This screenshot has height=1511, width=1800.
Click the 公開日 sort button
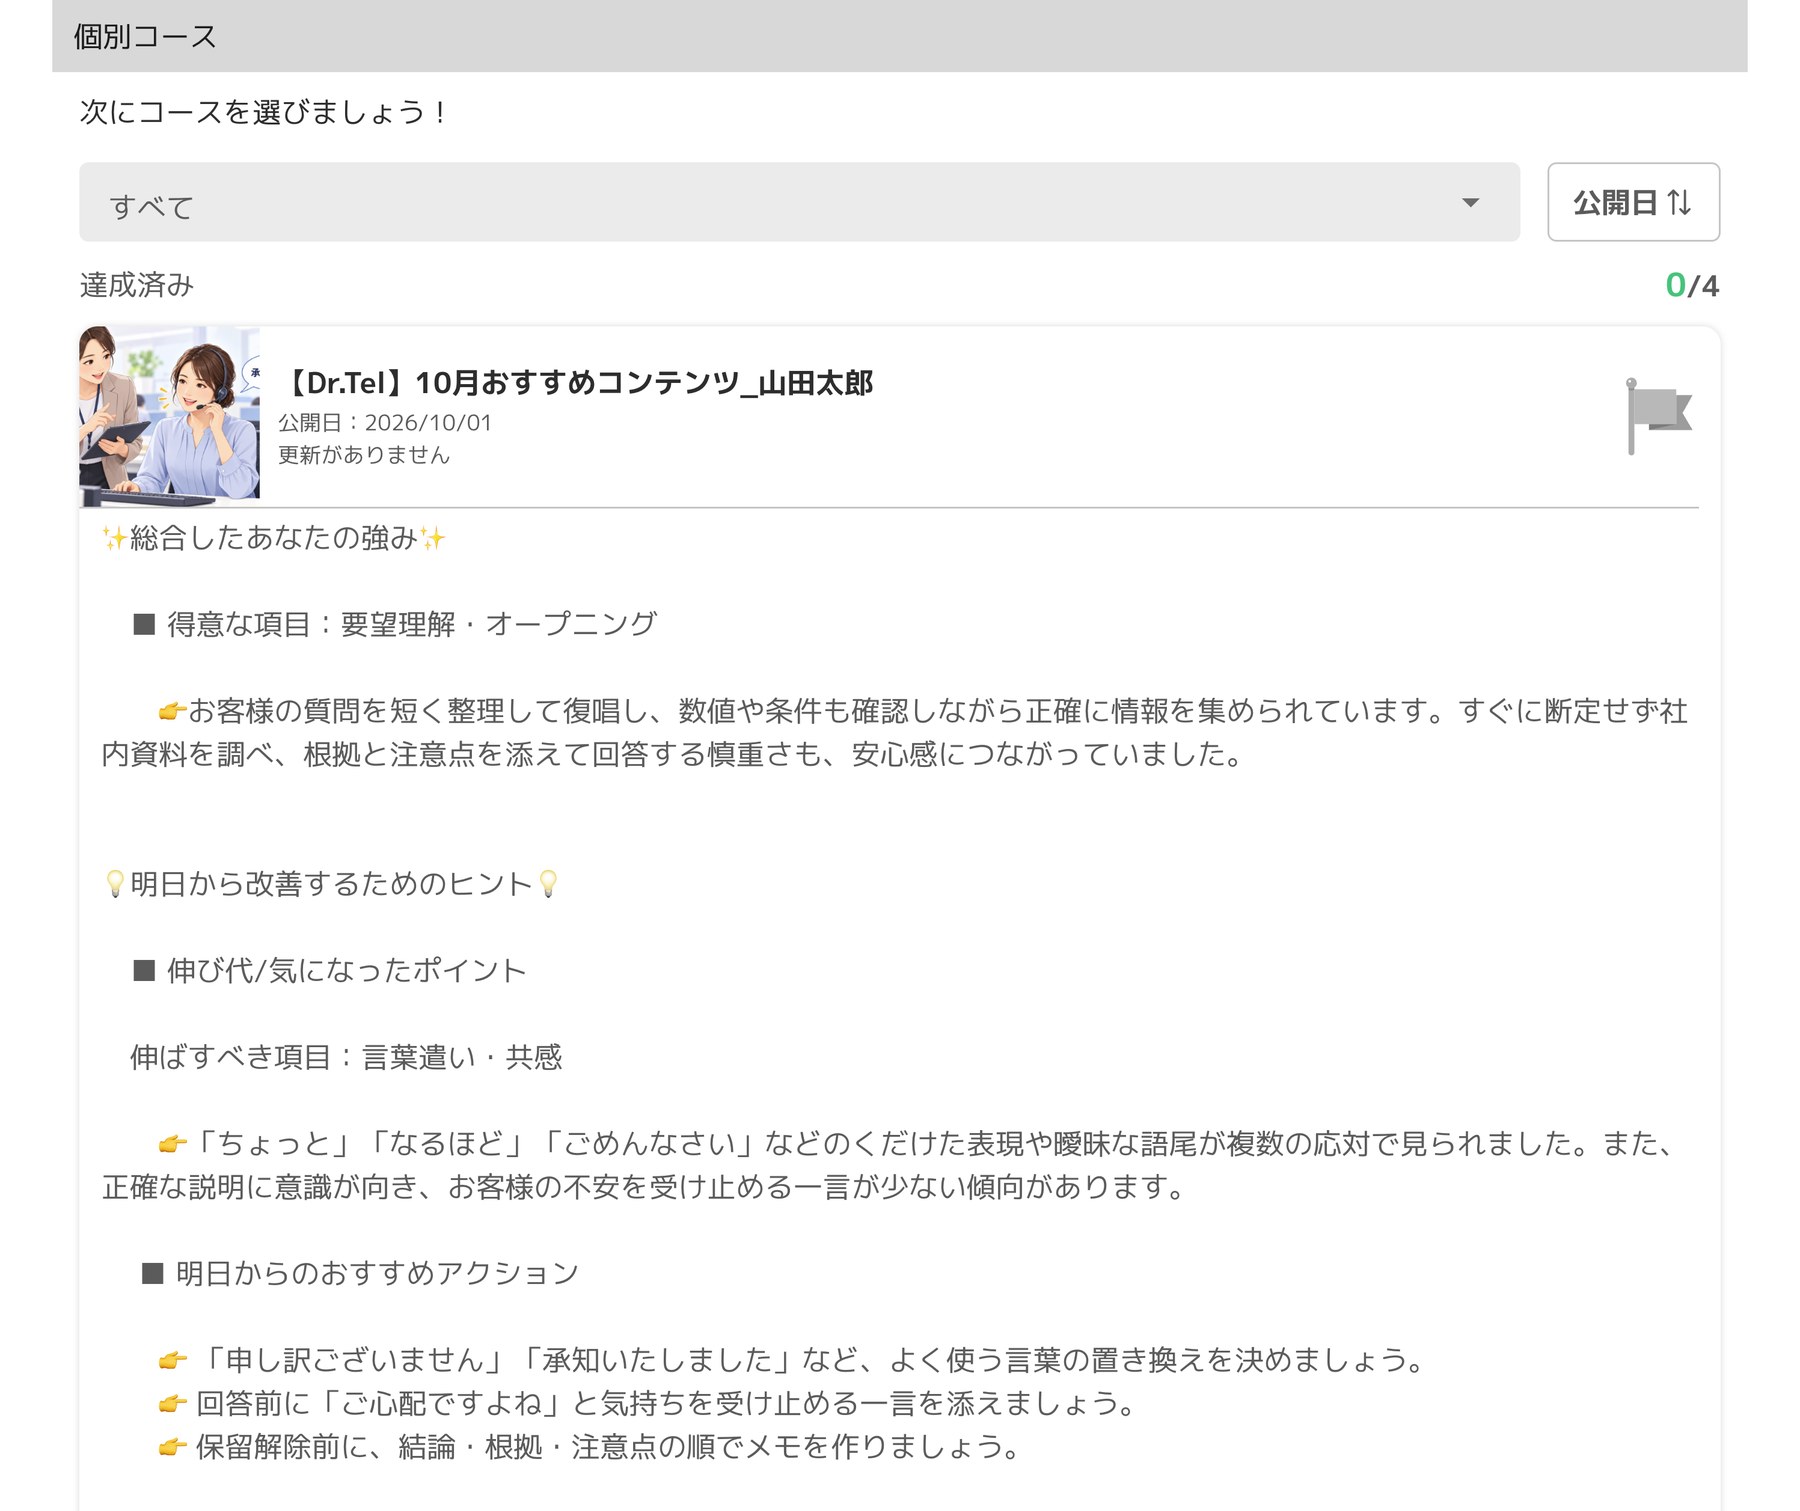click(x=1633, y=202)
